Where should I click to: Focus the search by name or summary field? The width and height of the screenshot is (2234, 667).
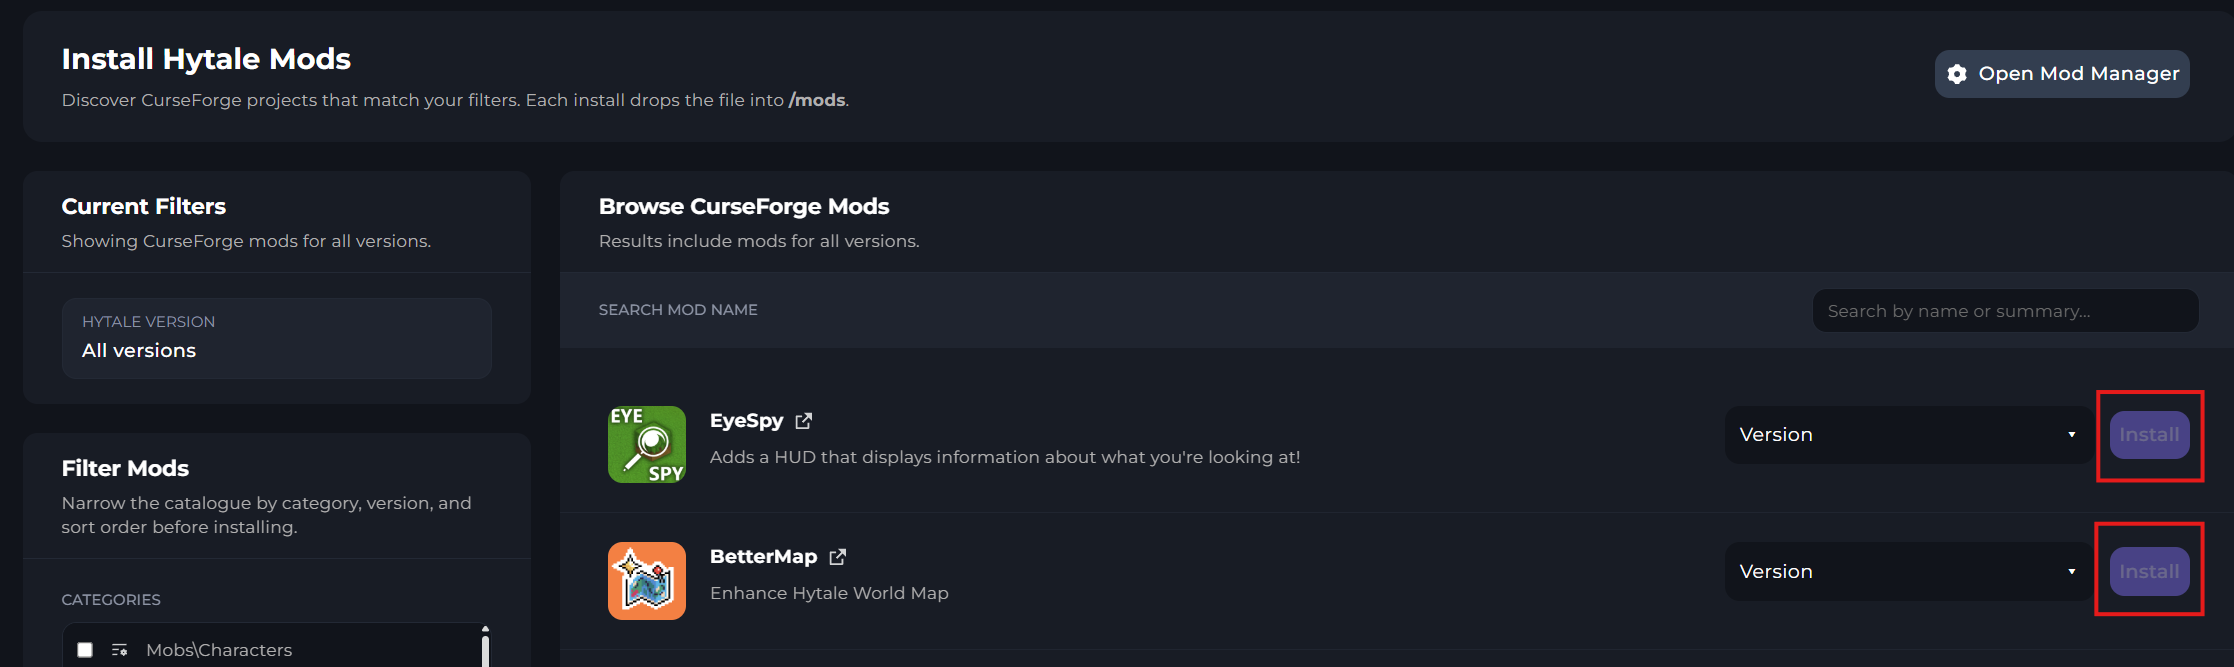pyautogui.click(x=2004, y=311)
